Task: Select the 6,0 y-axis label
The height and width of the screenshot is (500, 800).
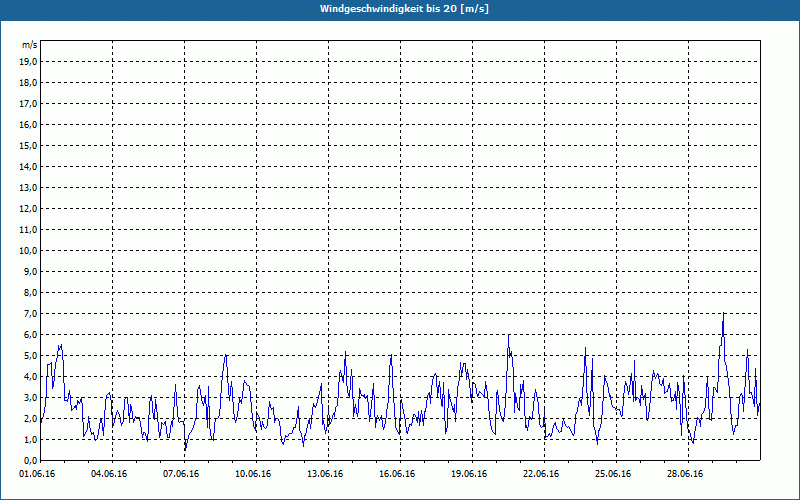Action: [x=31, y=335]
